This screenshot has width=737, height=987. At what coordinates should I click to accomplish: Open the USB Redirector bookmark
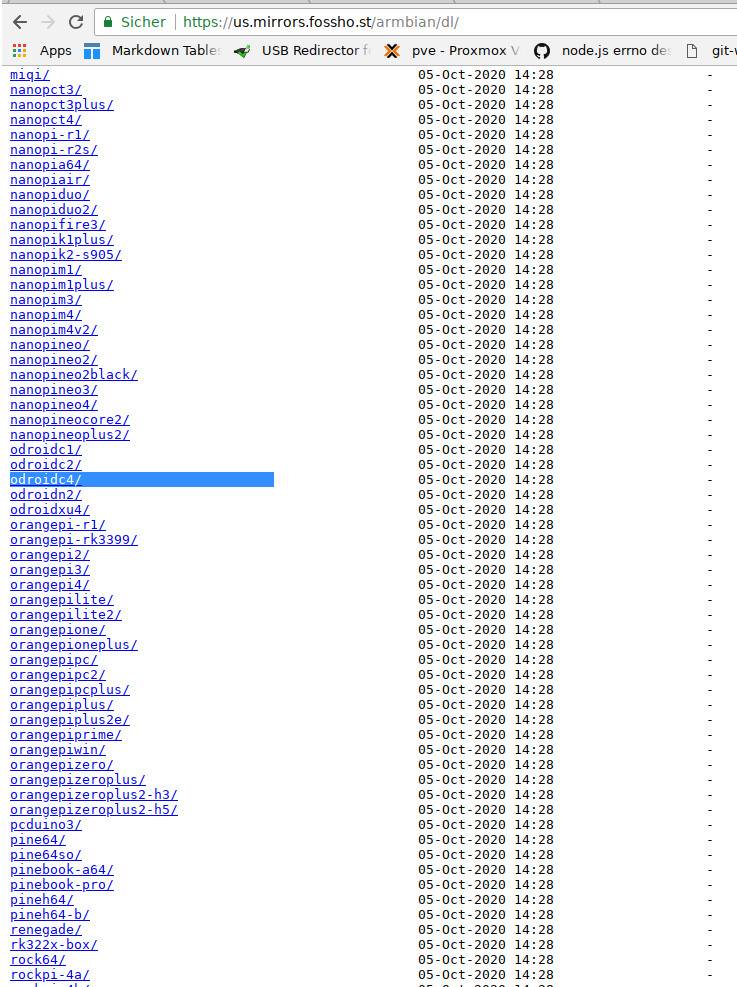[302, 50]
